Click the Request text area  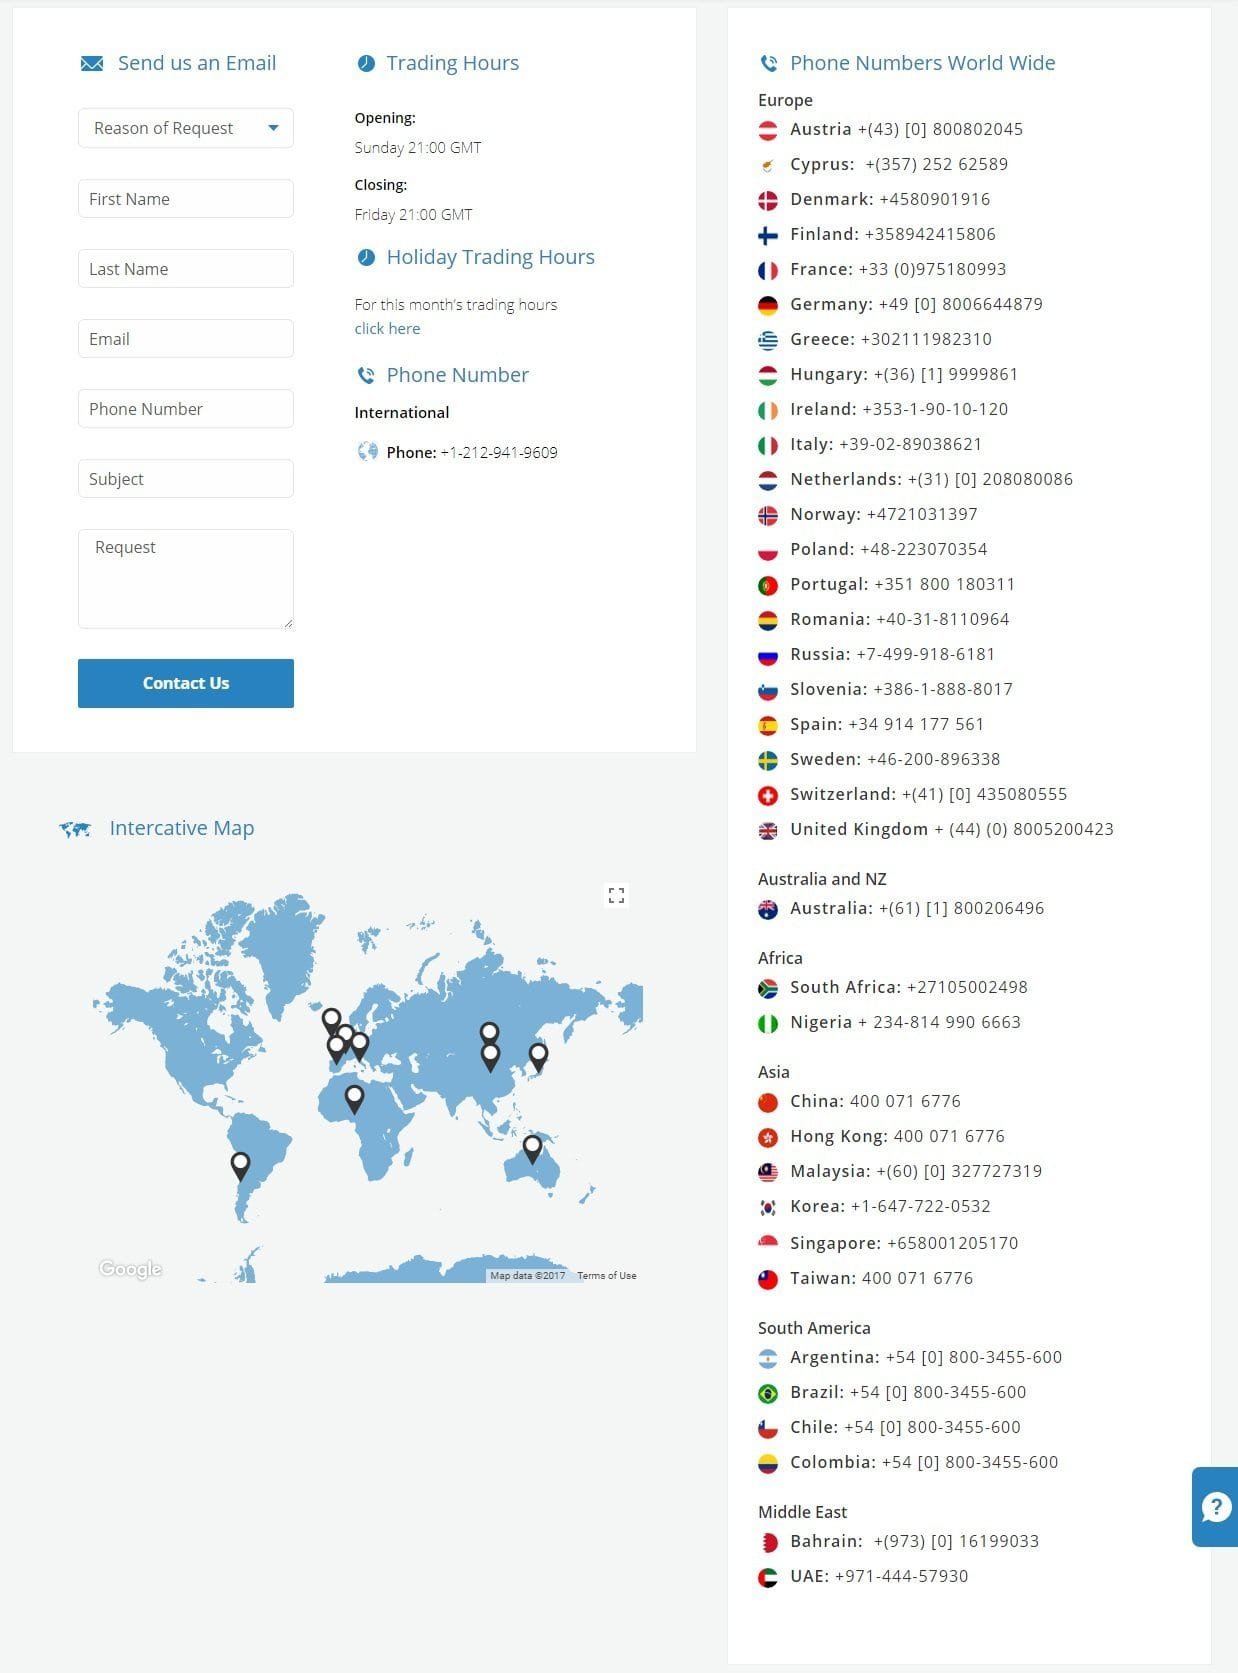[186, 579]
